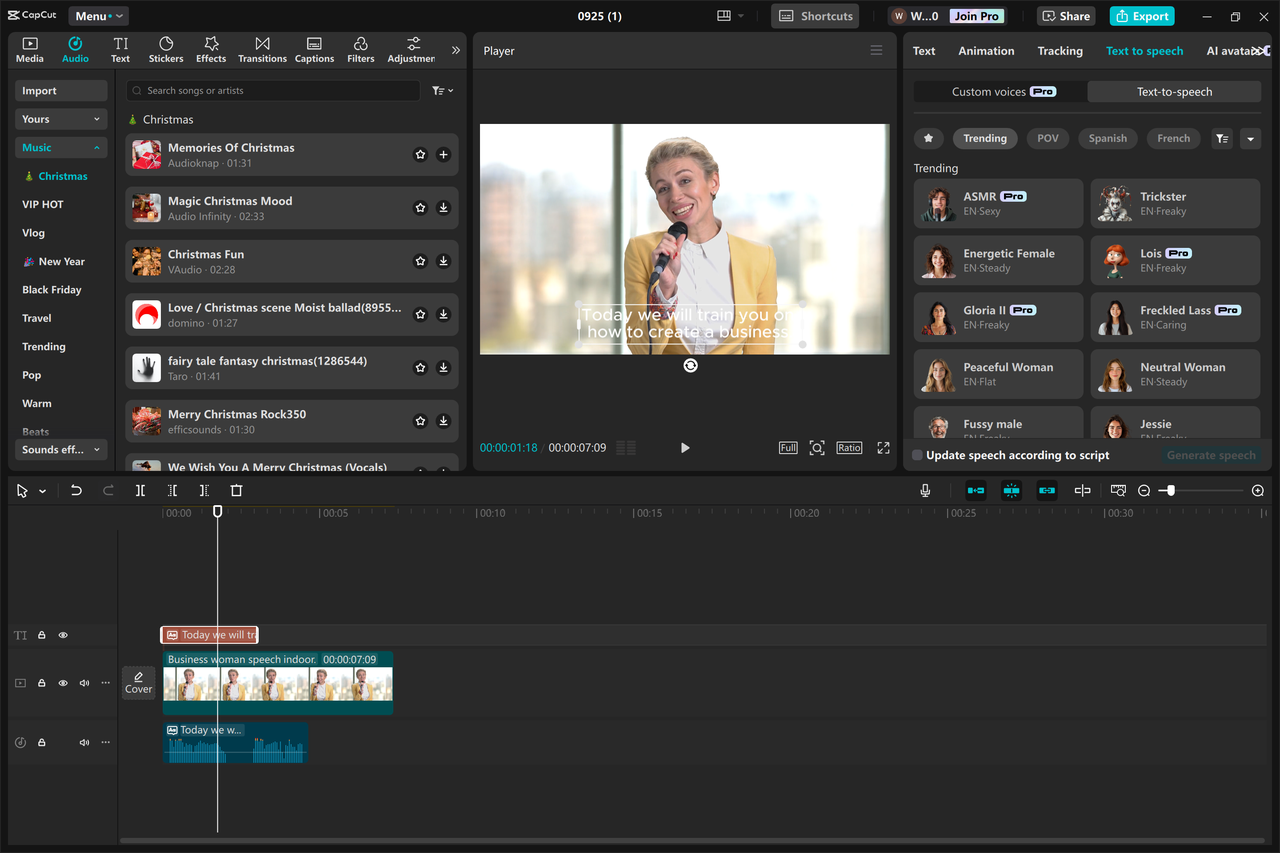Mute the audio track in the timeline
This screenshot has height=853, width=1280.
pos(84,742)
